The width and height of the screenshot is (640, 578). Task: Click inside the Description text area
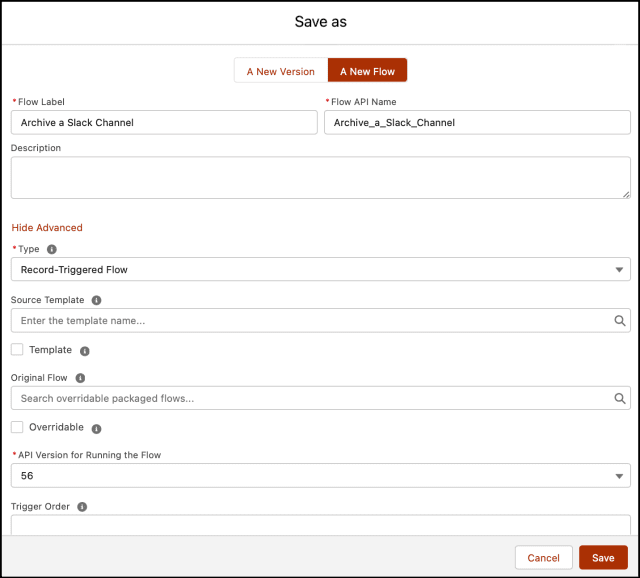point(320,177)
